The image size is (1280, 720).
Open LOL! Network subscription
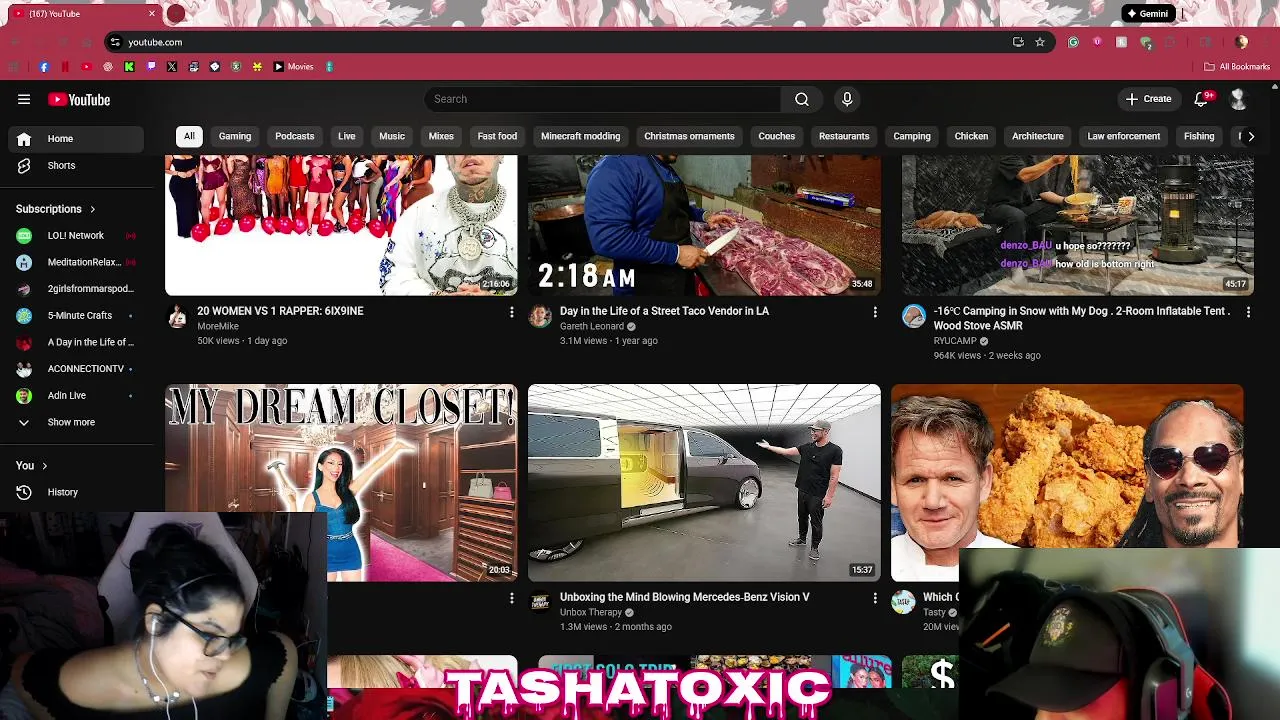point(76,236)
